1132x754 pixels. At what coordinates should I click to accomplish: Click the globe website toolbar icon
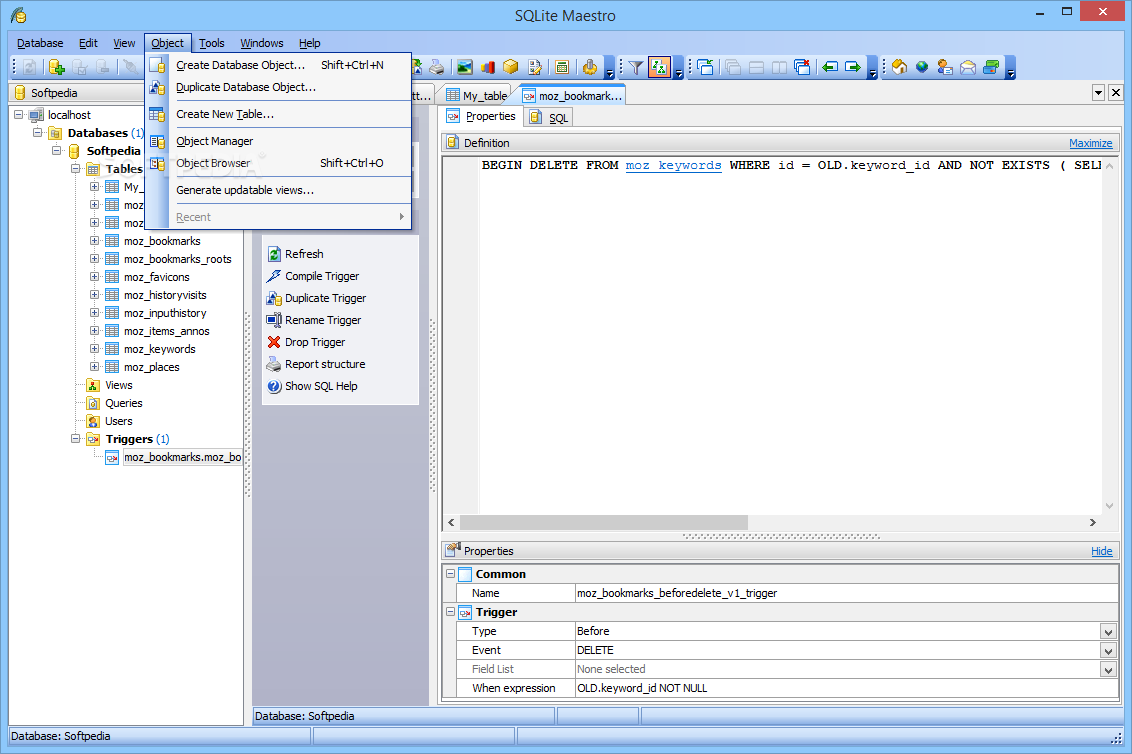(x=922, y=67)
